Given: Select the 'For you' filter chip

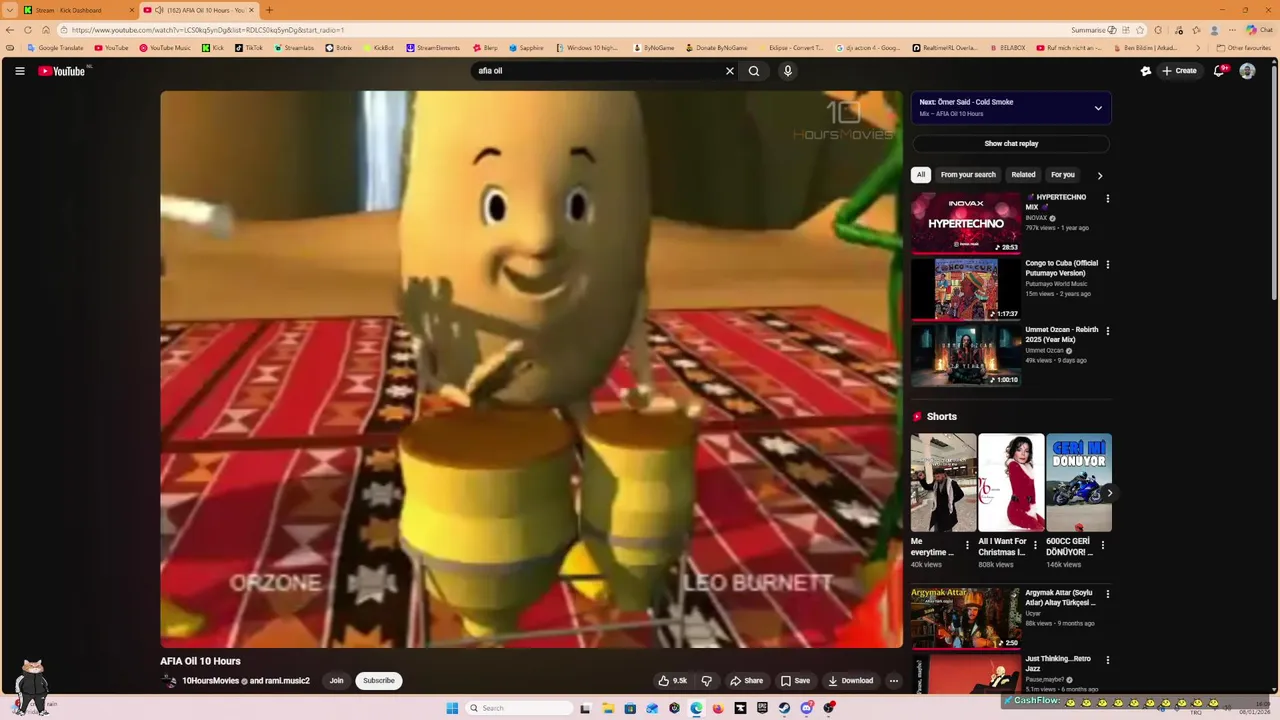Looking at the screenshot, I should click(x=1063, y=175).
